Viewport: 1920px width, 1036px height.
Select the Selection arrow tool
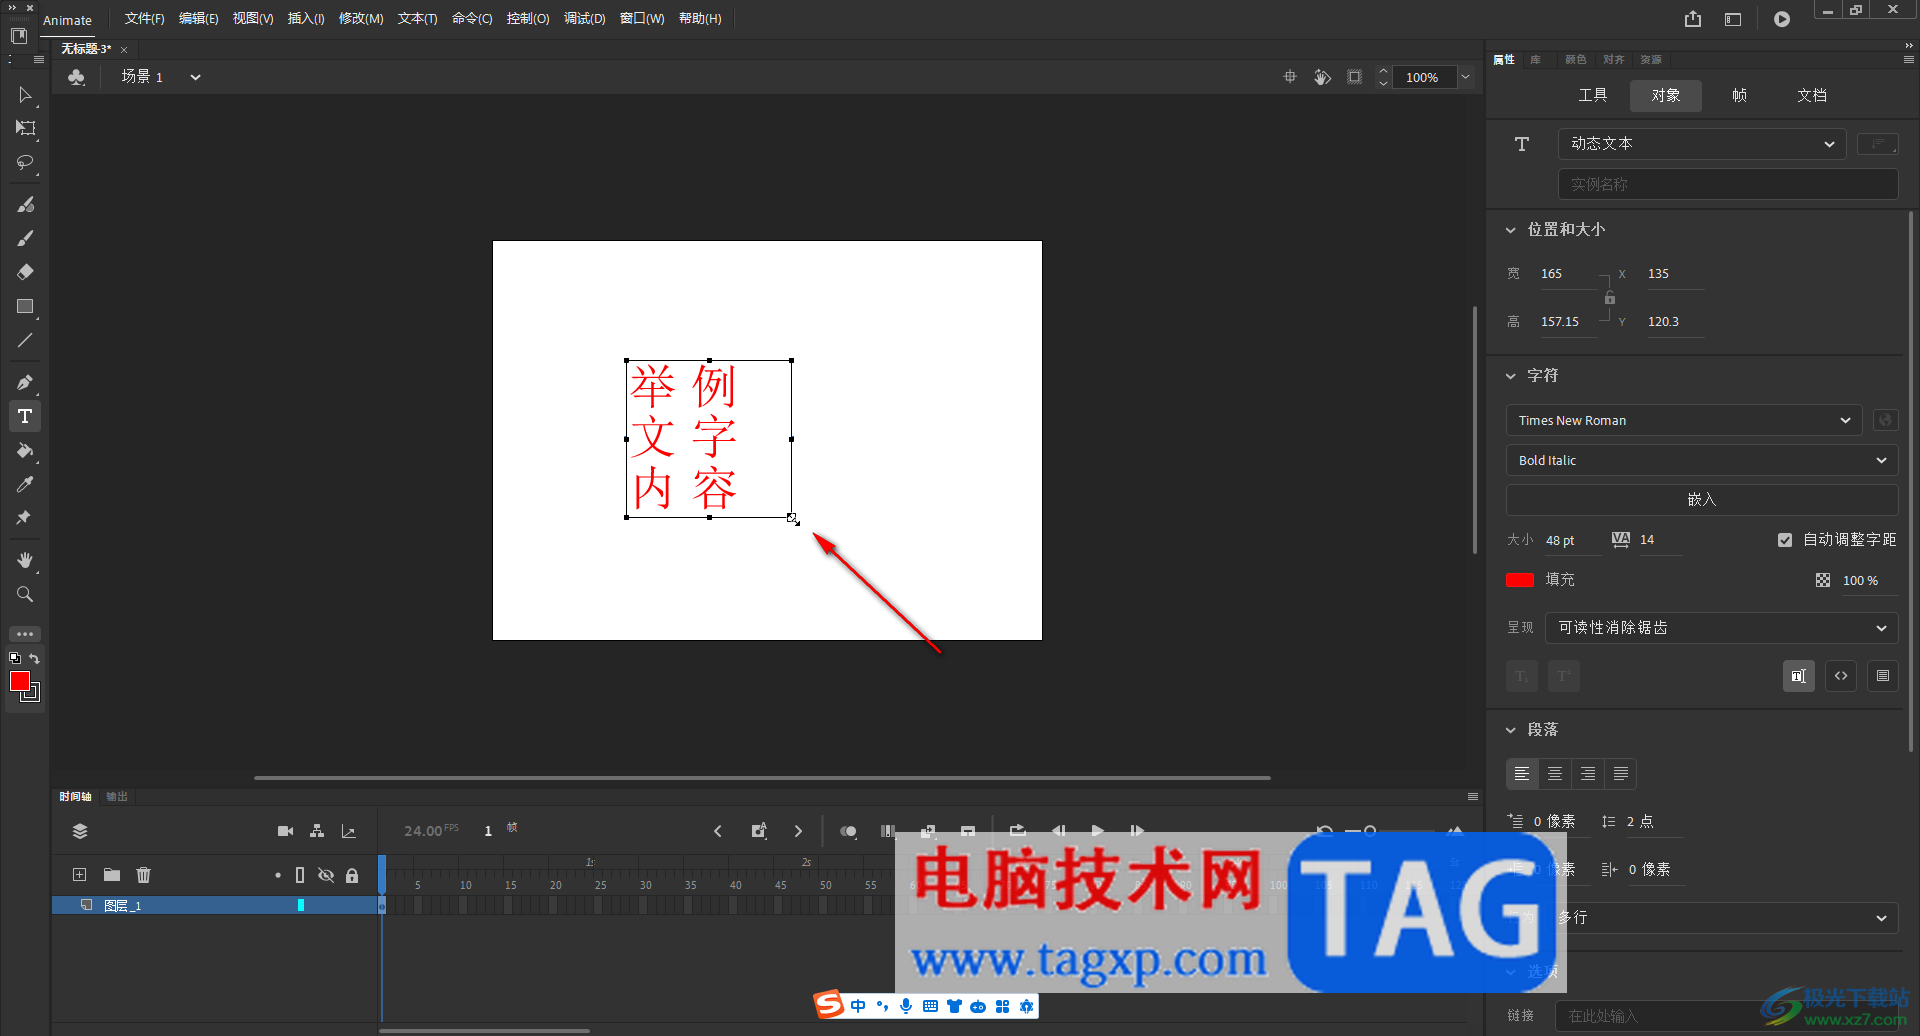click(x=25, y=95)
